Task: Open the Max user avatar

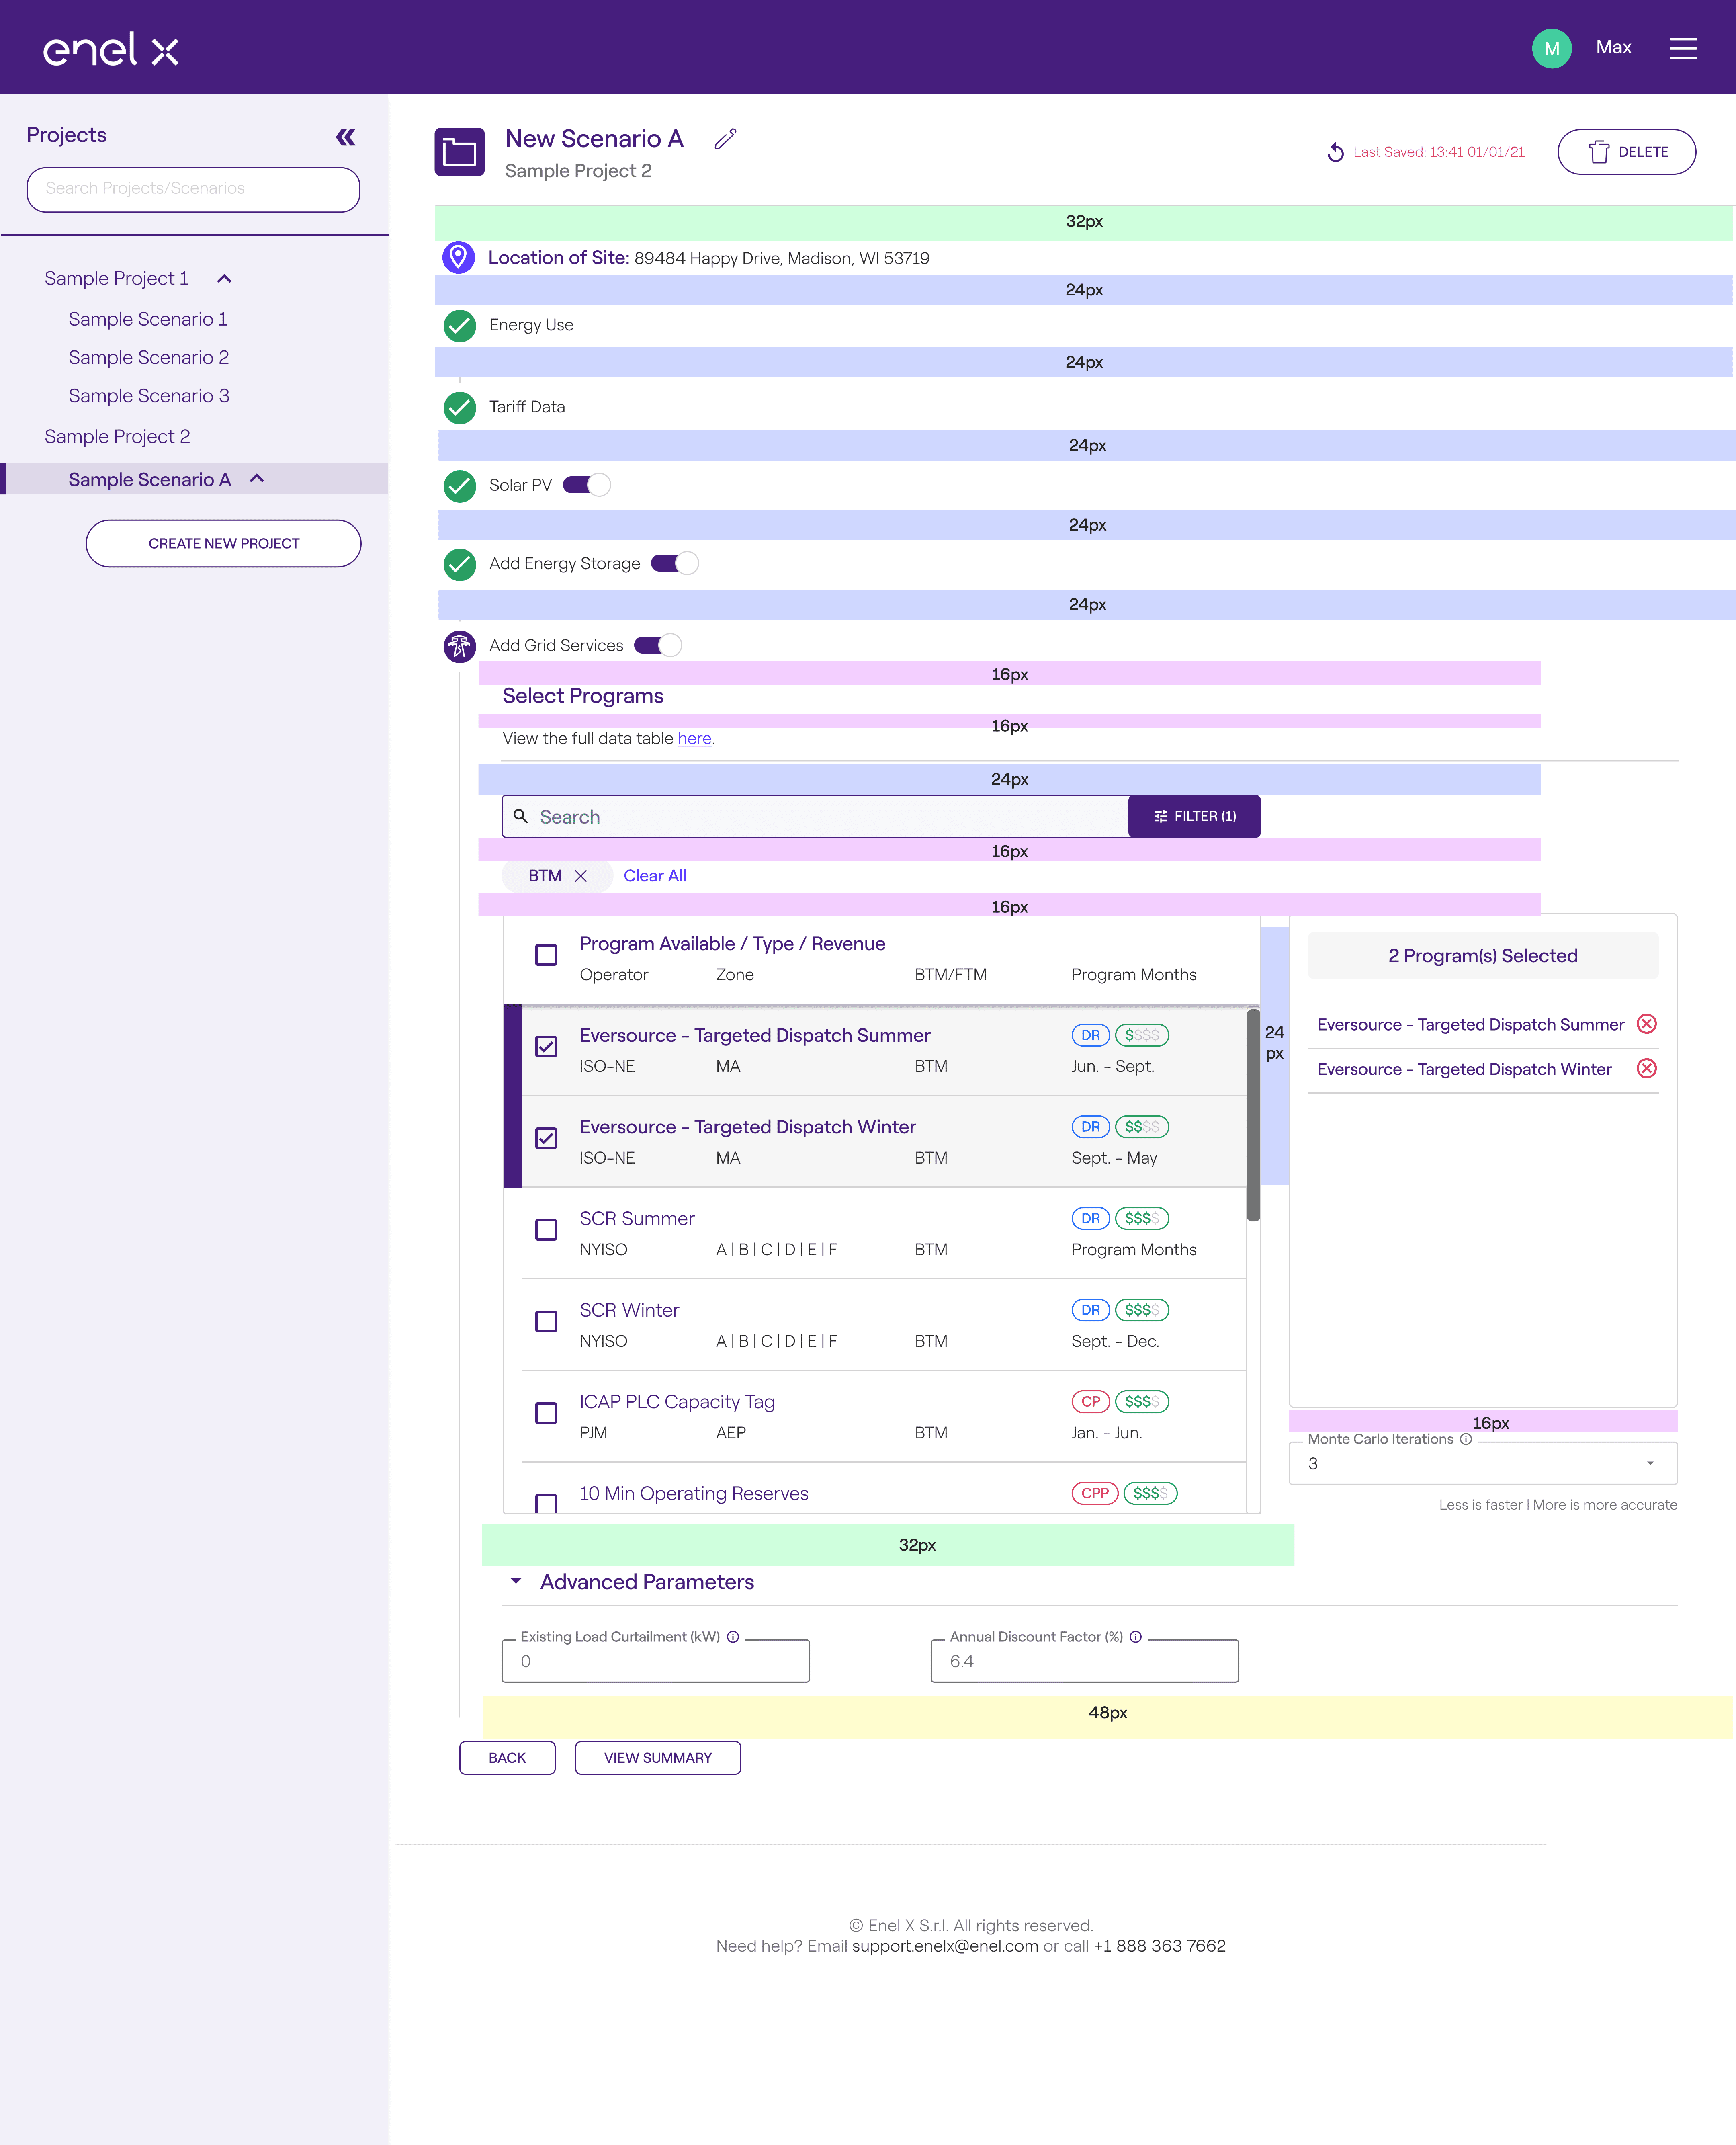Action: tap(1551, 48)
